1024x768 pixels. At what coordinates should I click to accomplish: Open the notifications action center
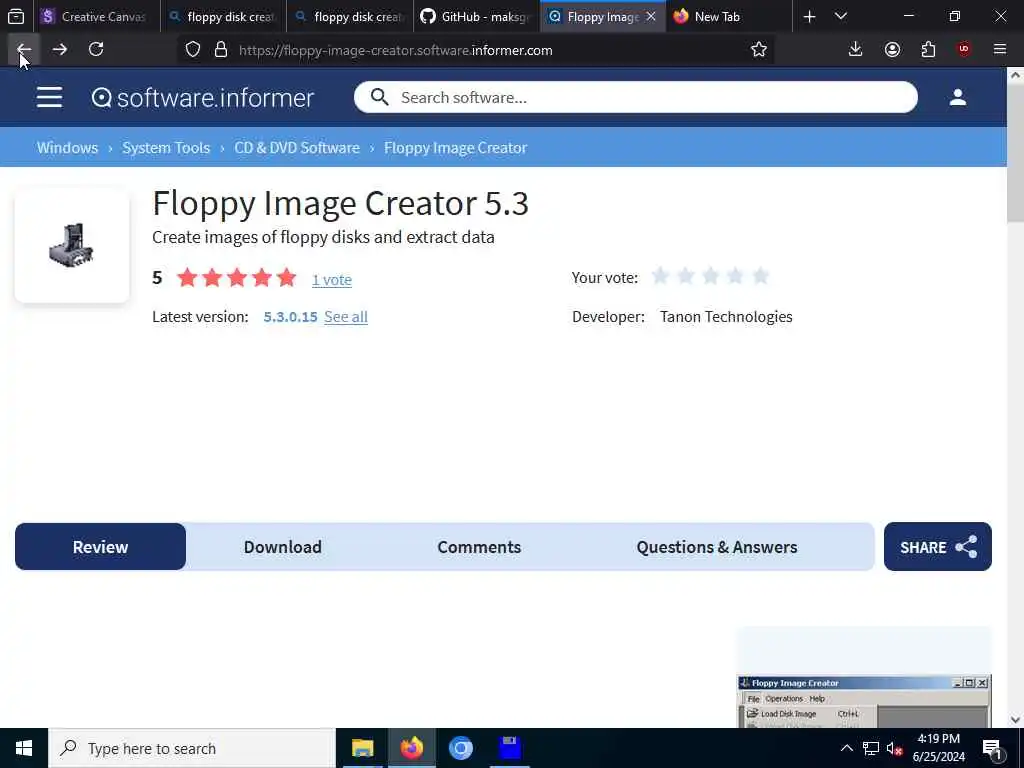pyautogui.click(x=992, y=748)
